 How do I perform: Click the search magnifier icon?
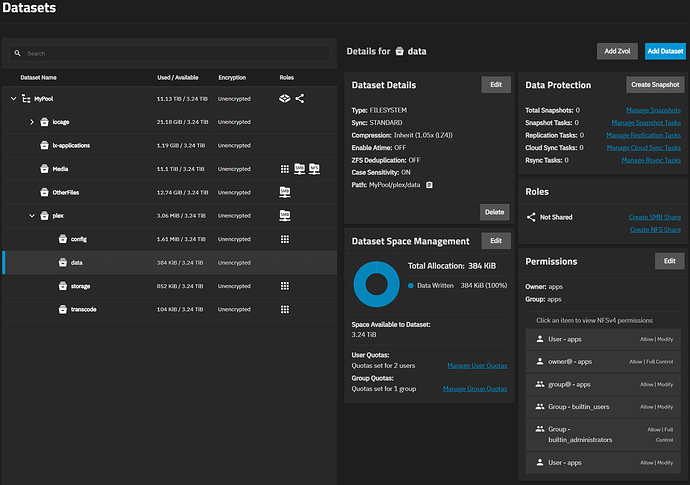(x=17, y=53)
